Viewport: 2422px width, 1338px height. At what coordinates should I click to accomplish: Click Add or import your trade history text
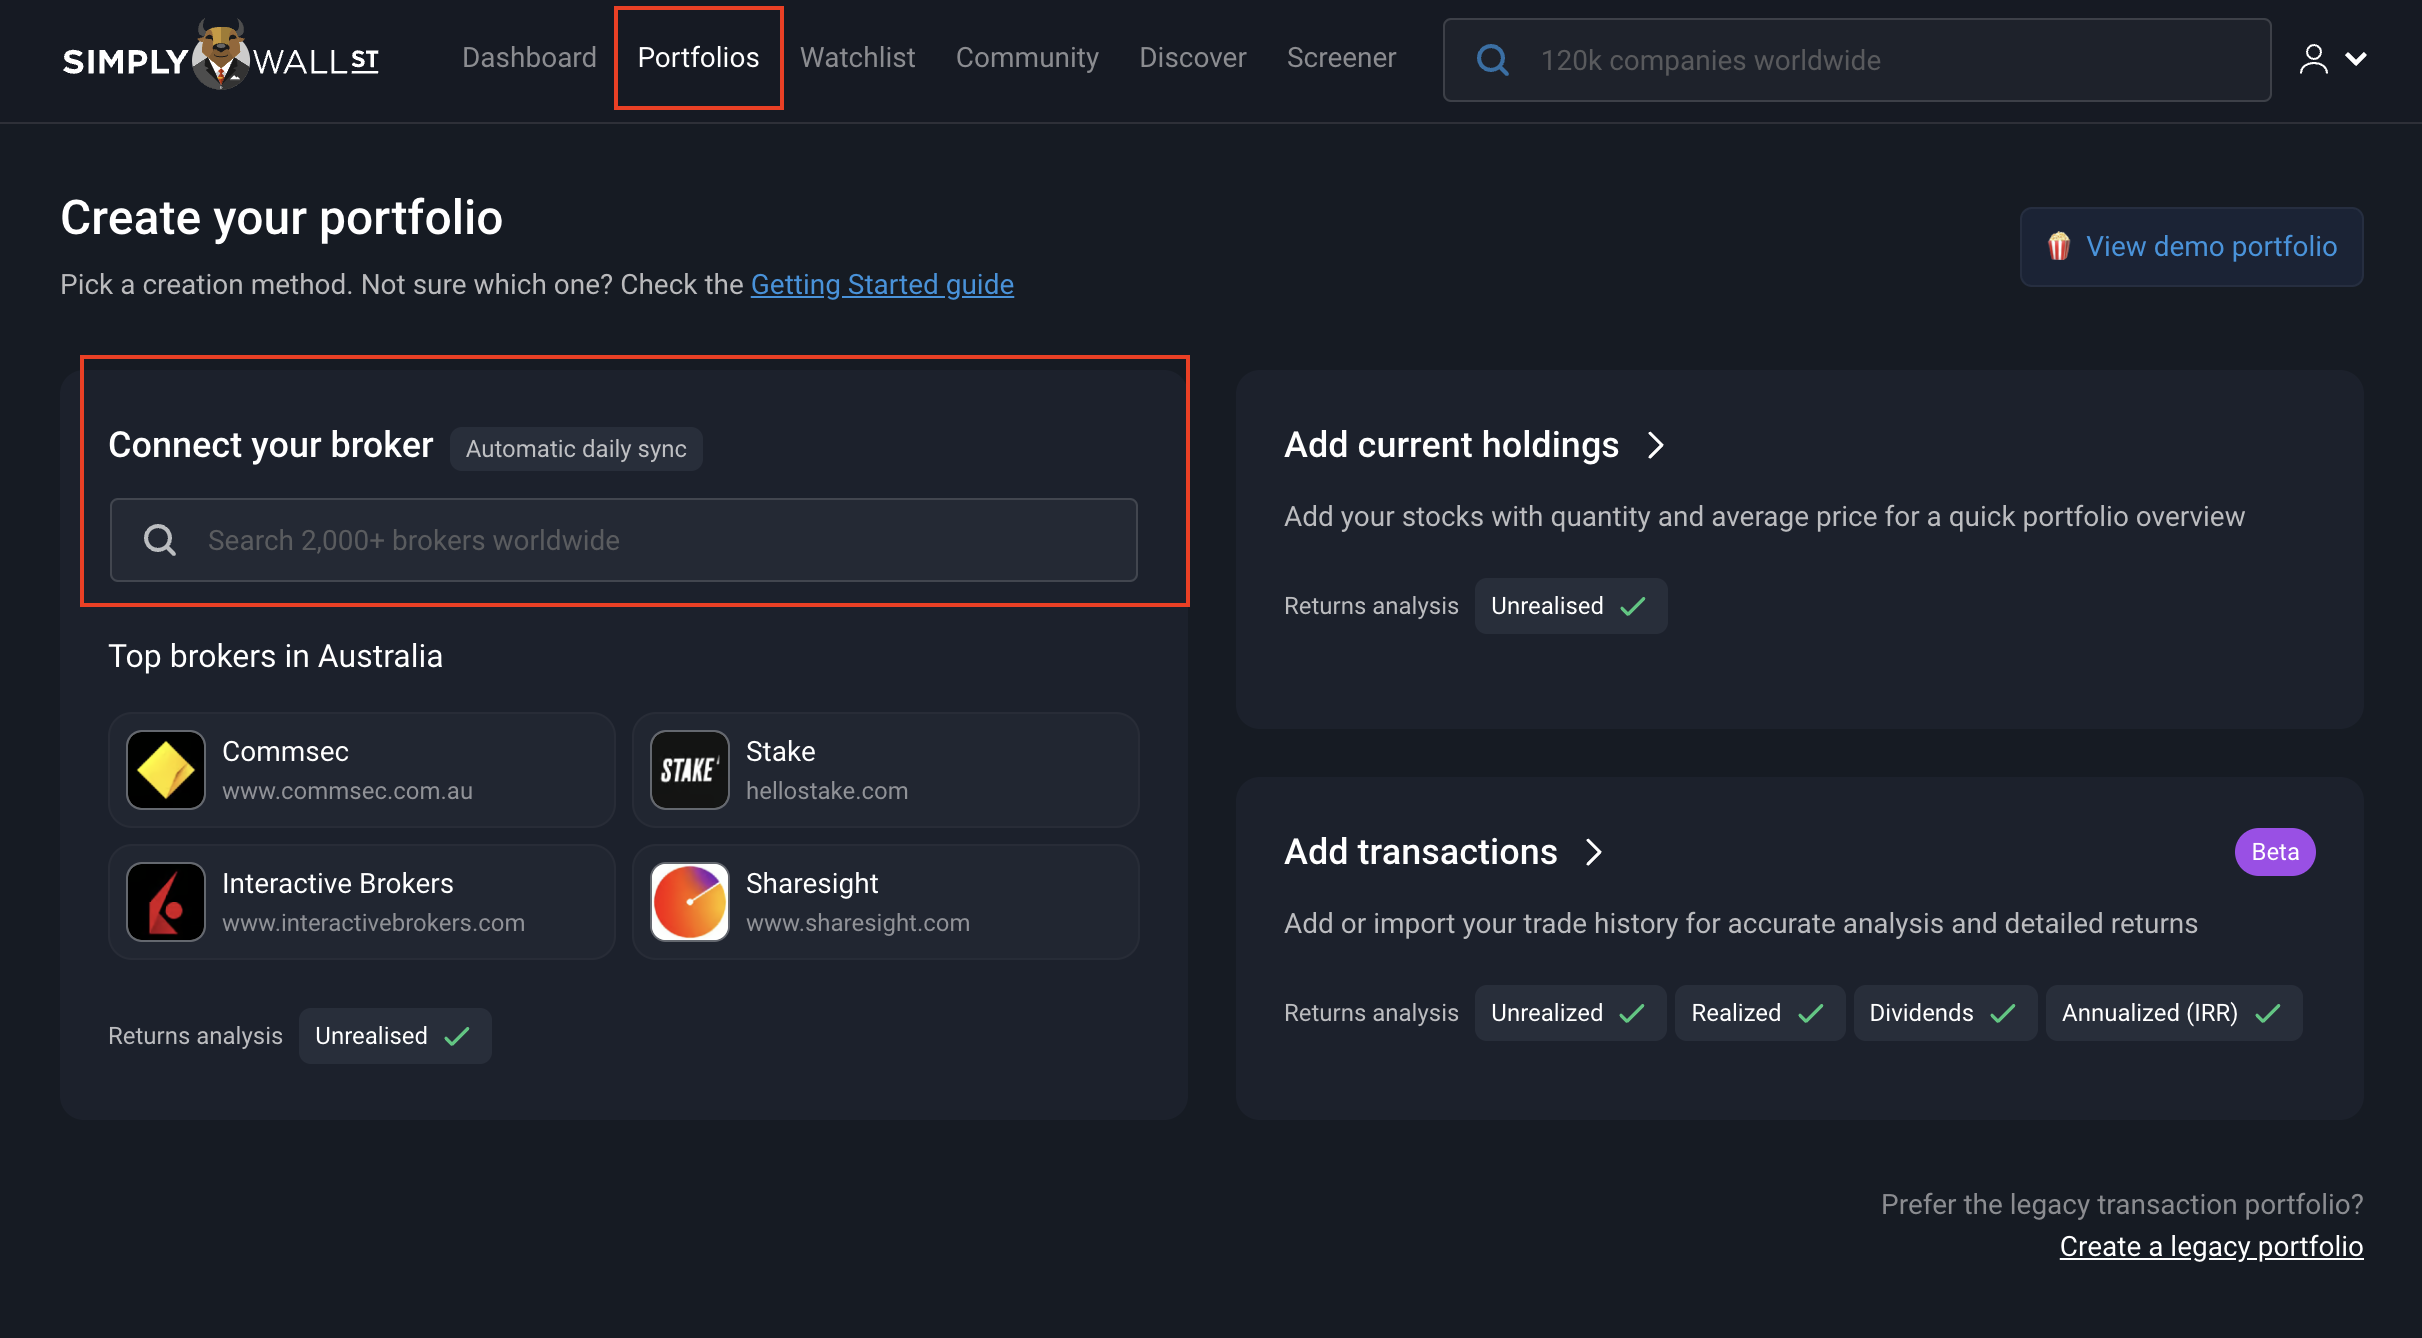click(1741, 924)
